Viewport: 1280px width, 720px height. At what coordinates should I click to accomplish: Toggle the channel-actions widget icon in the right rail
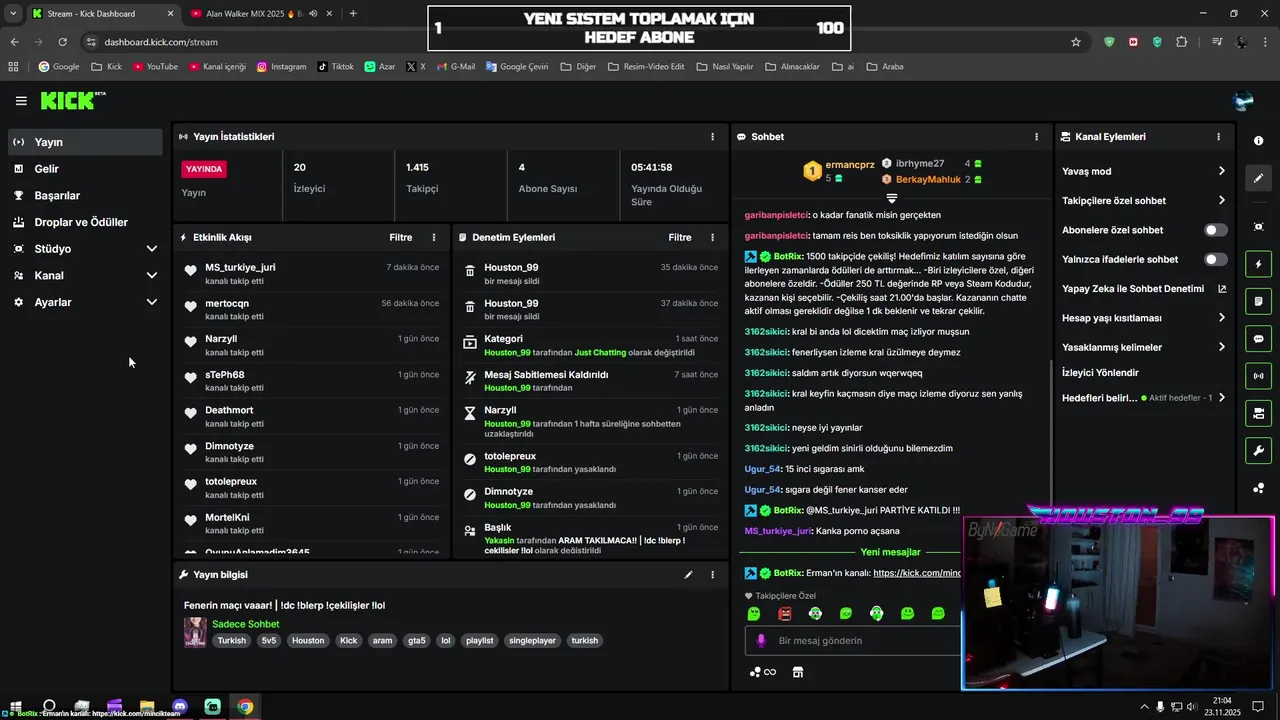[1259, 413]
